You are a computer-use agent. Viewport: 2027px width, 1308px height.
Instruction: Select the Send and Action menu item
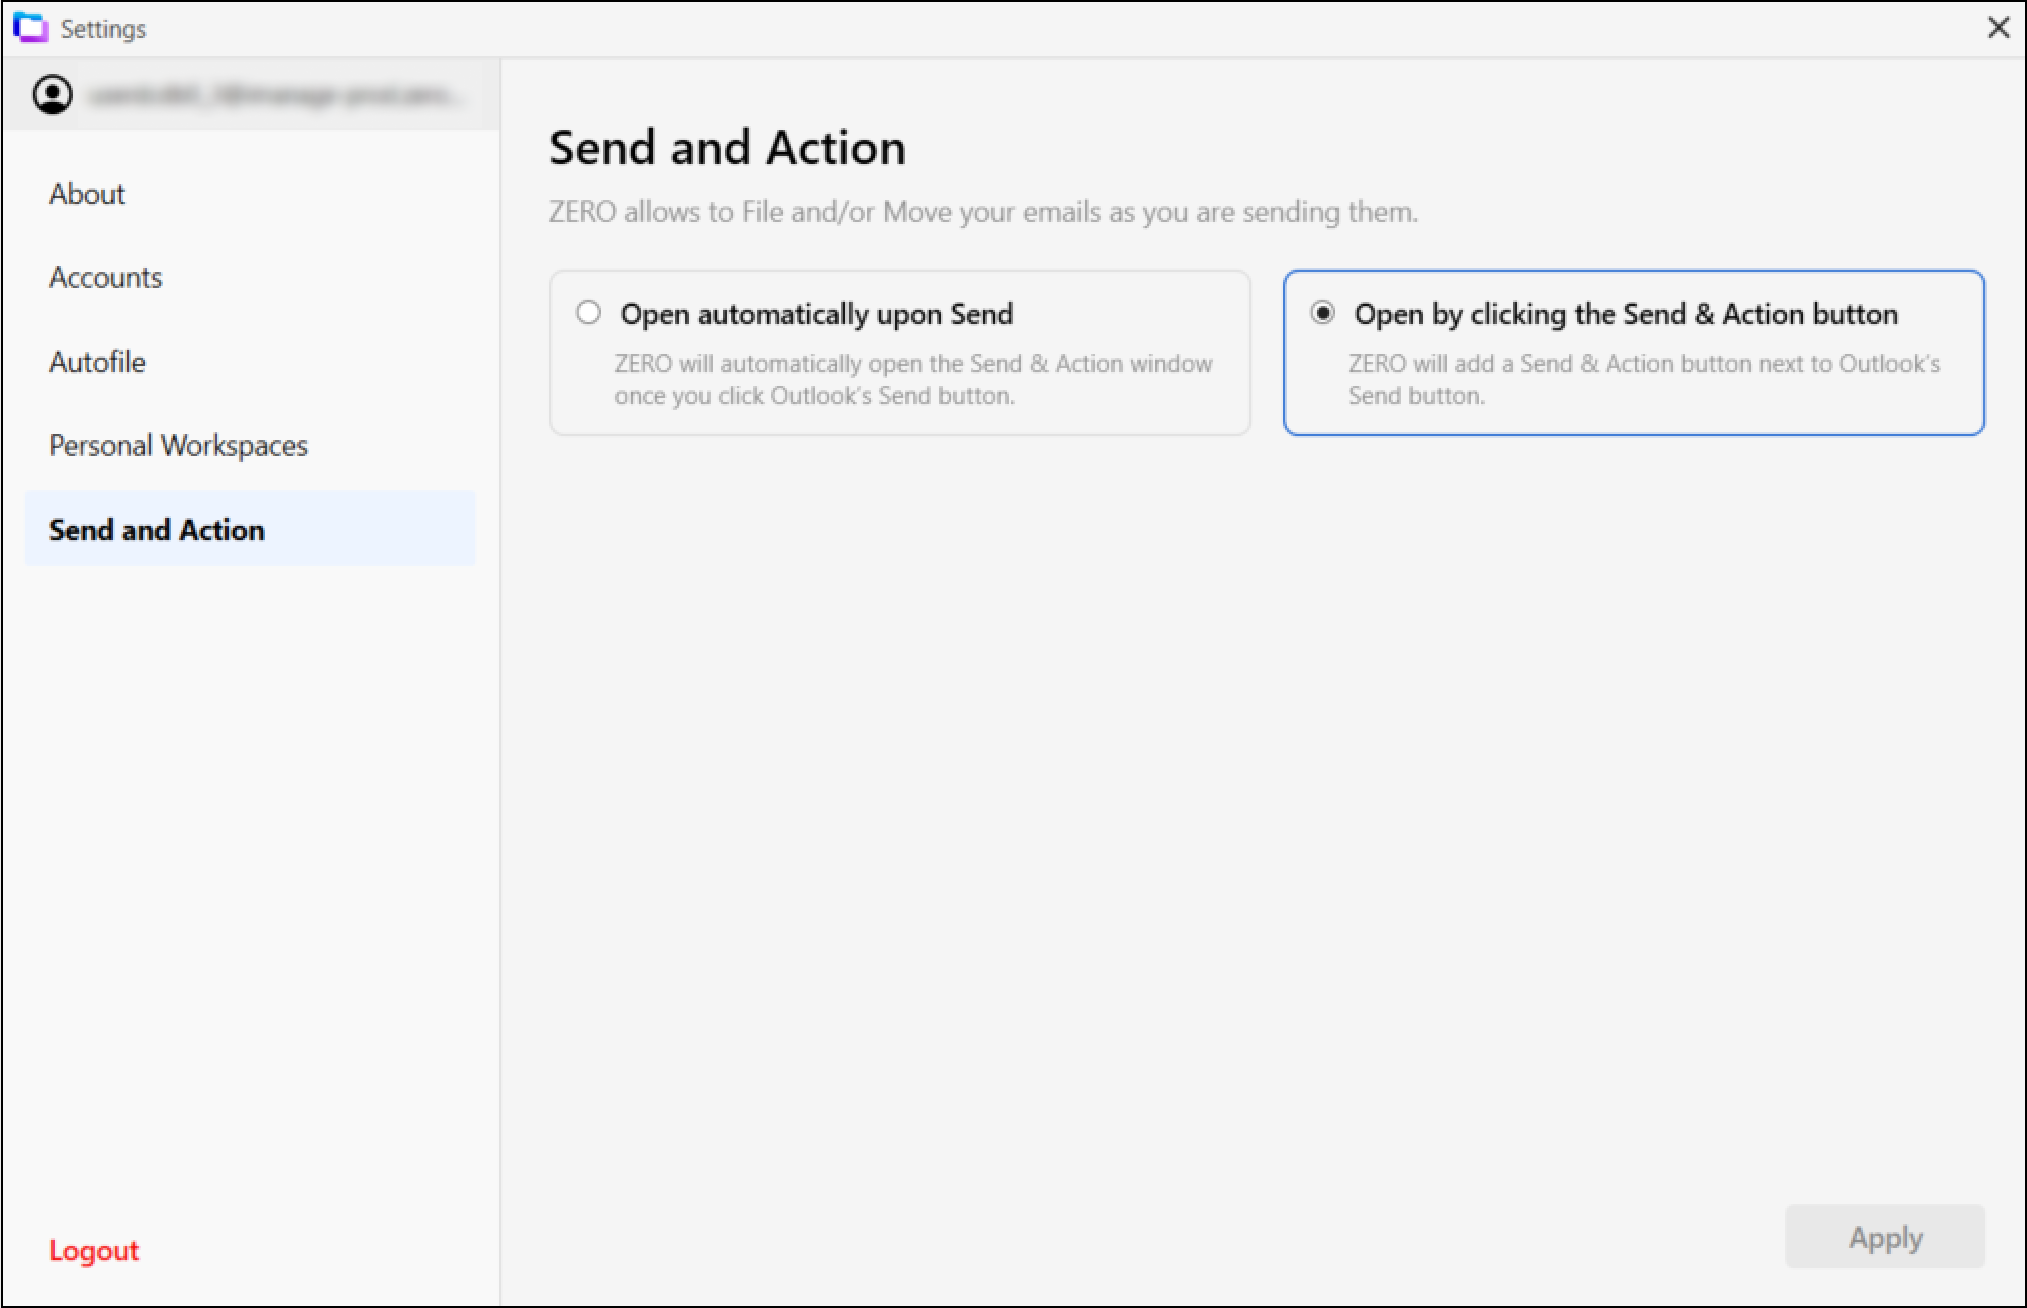(x=250, y=529)
